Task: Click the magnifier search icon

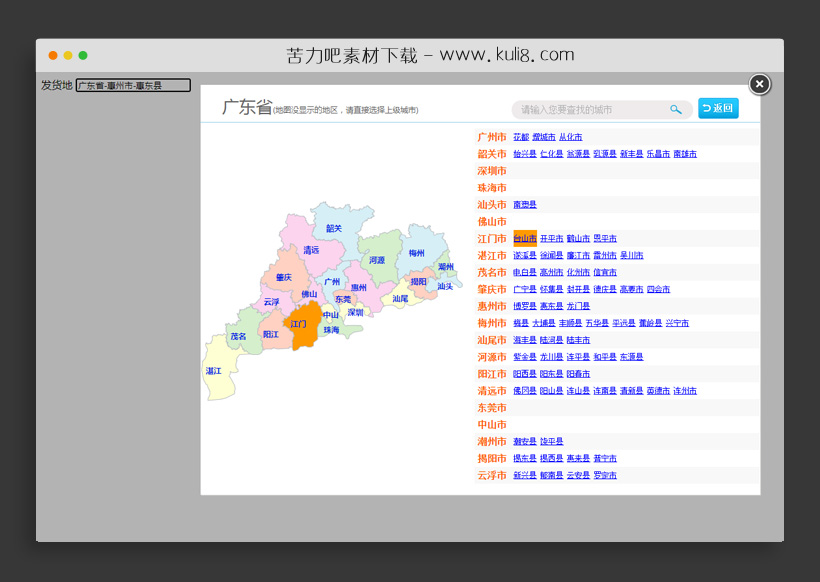Action: (x=676, y=110)
